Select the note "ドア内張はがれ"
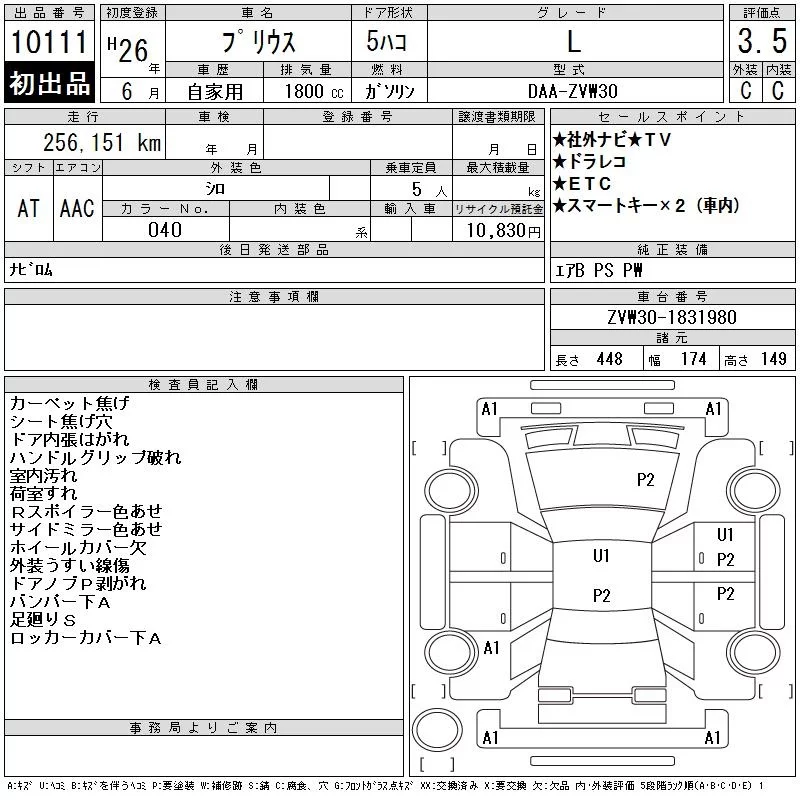800x800 pixels. [x=70, y=439]
